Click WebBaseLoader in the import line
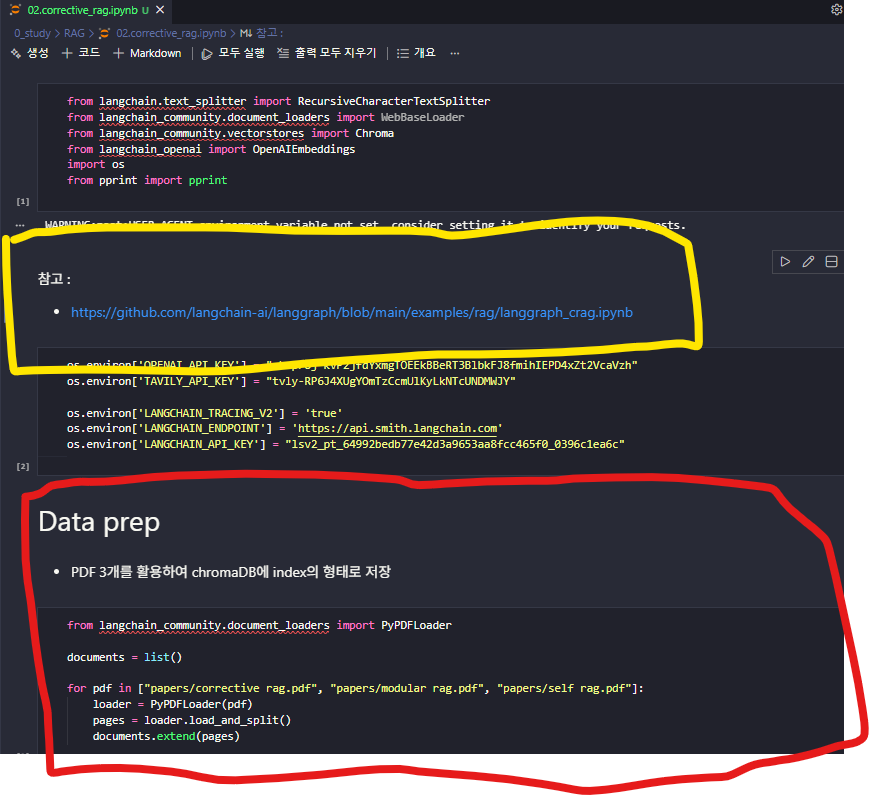The height and width of the screenshot is (796, 870). pyautogui.click(x=422, y=117)
